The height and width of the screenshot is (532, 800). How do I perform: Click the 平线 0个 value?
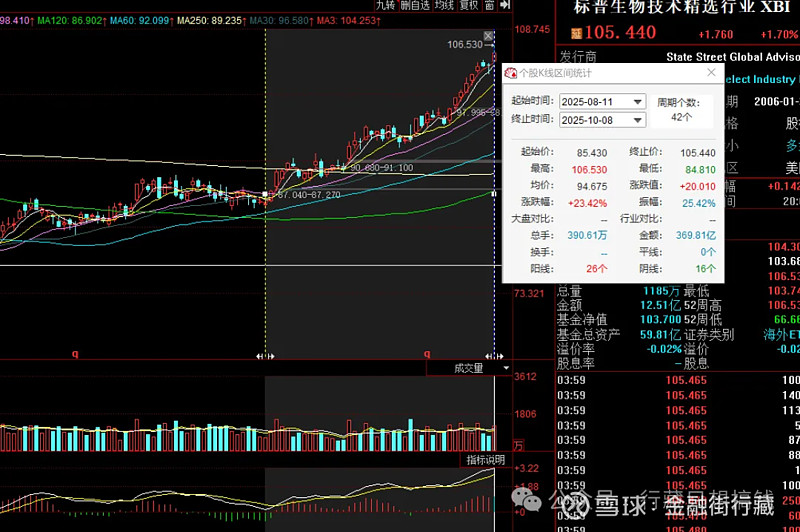coord(708,252)
